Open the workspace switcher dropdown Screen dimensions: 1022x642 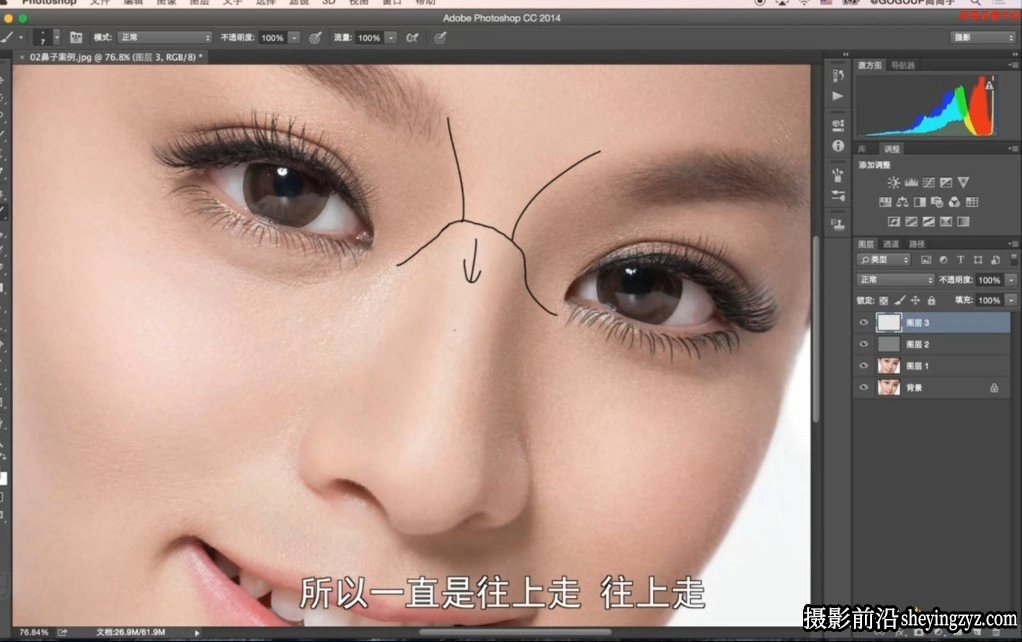tap(982, 38)
